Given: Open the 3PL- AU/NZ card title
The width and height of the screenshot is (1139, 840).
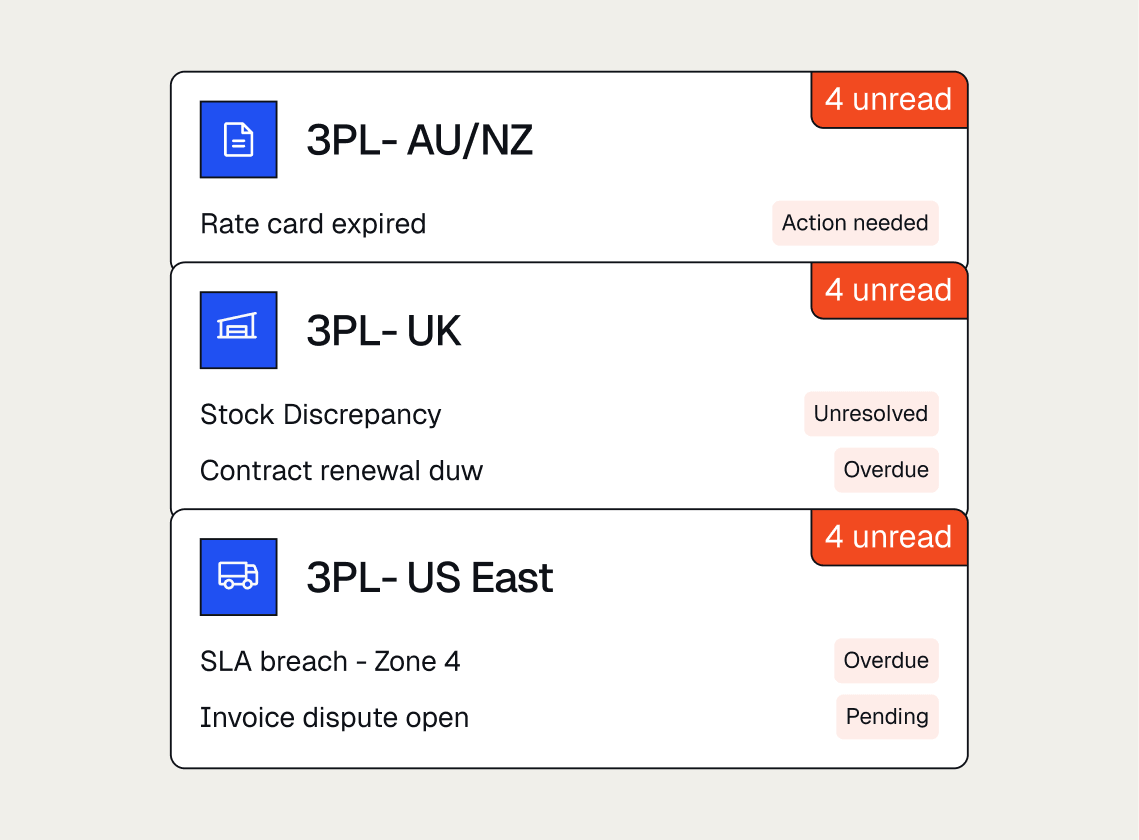Looking at the screenshot, I should [x=419, y=140].
